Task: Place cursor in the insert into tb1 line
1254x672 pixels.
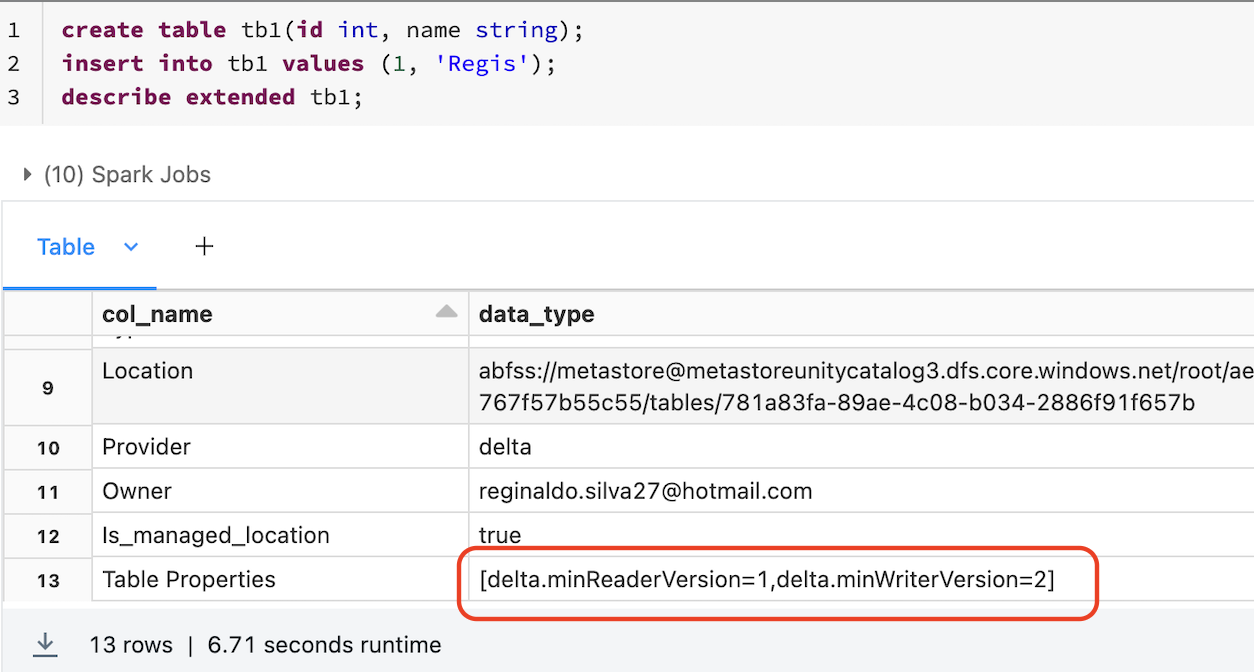Action: point(308,63)
